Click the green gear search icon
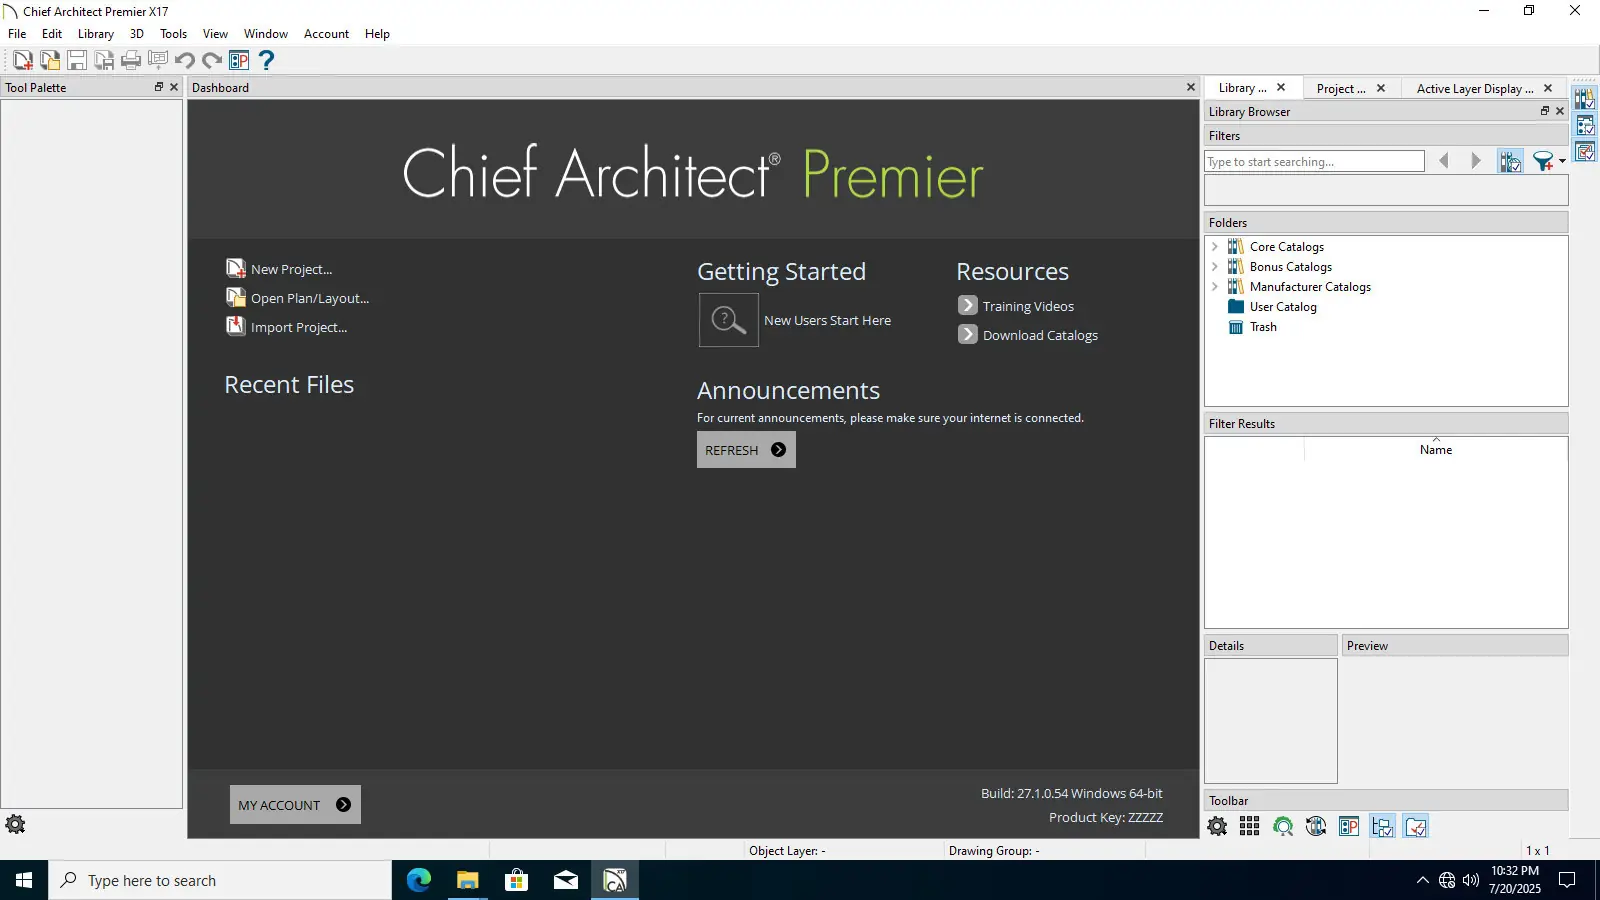Viewport: 1600px width, 900px height. pos(1283,826)
